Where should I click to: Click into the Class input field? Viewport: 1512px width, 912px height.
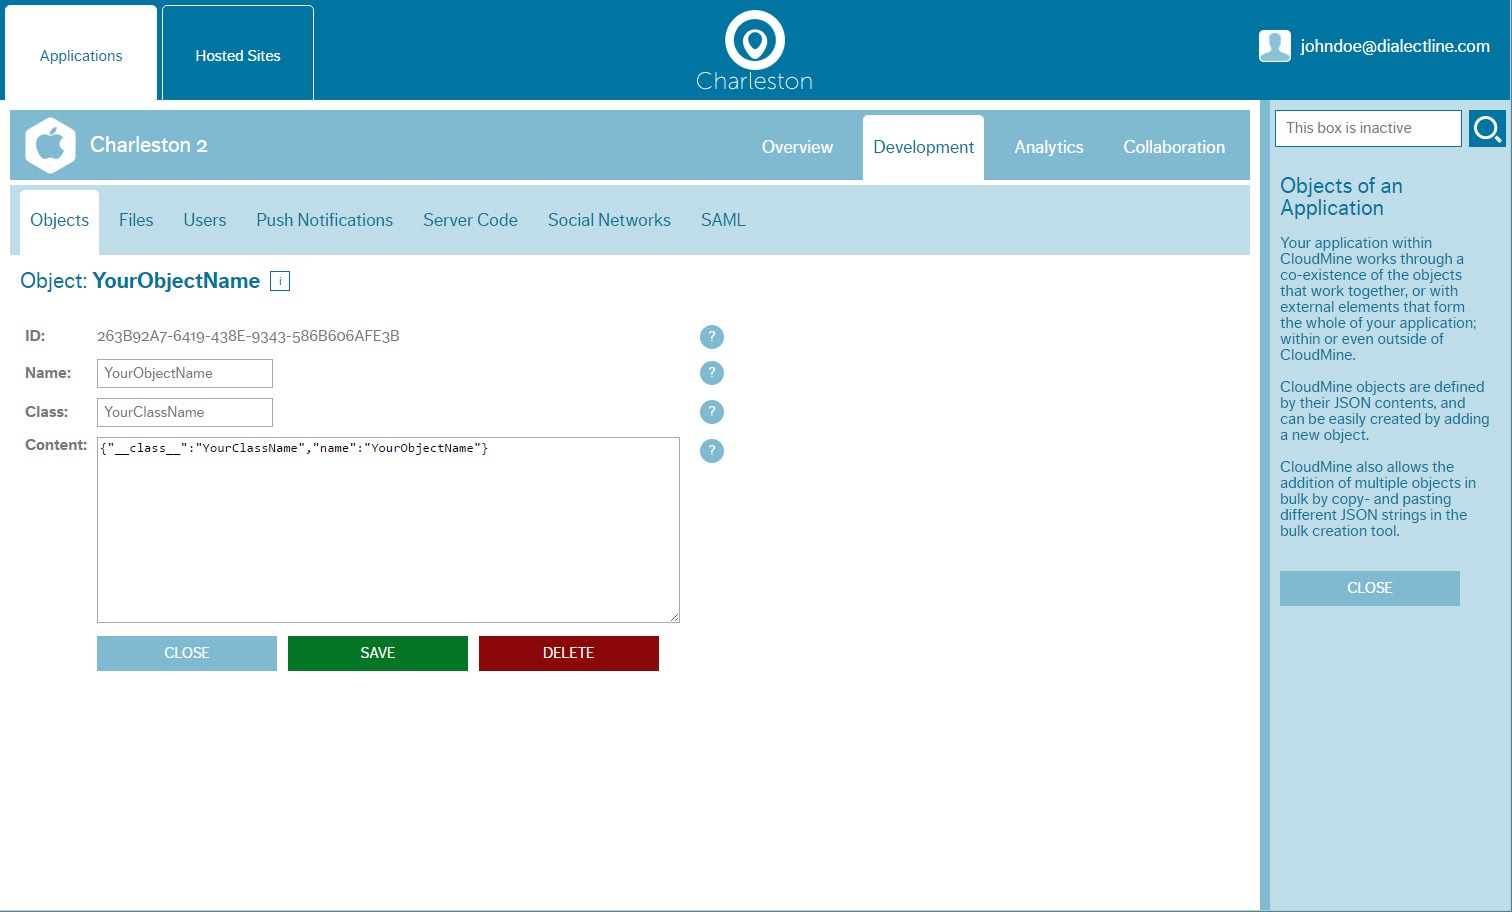185,412
